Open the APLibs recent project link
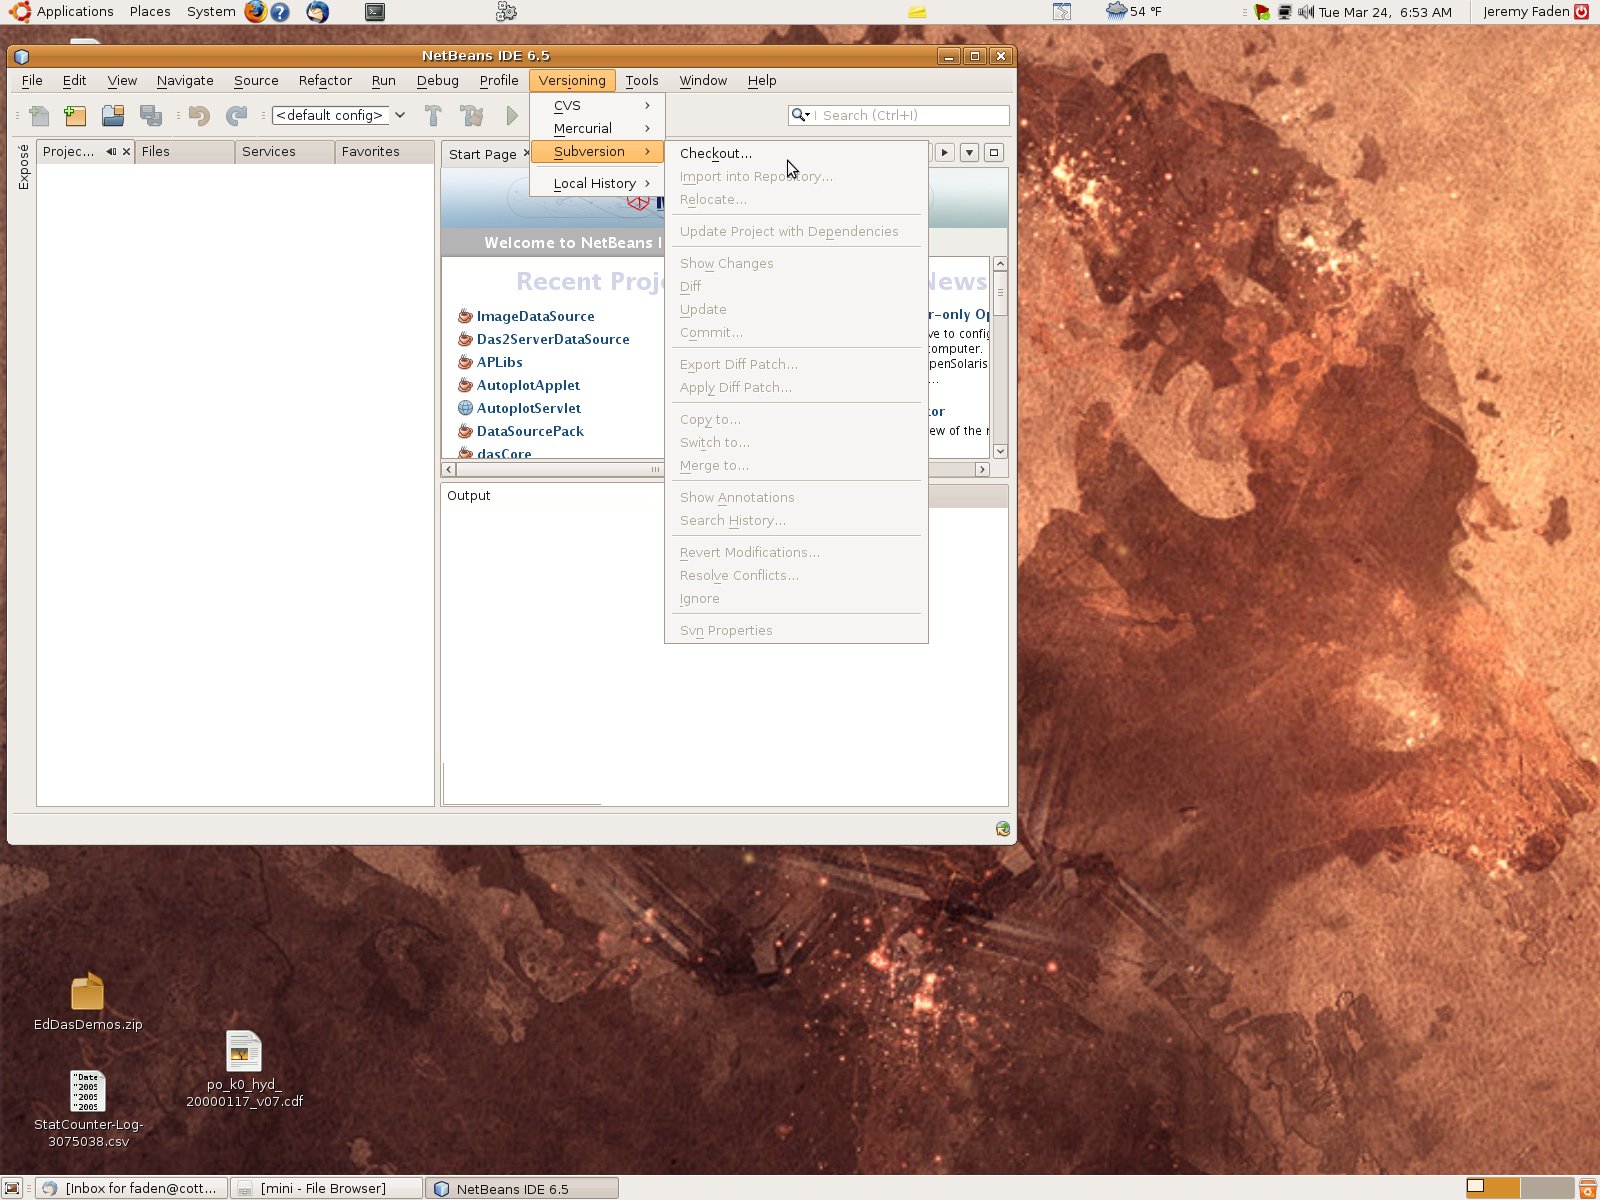The width and height of the screenshot is (1600, 1200). point(500,362)
